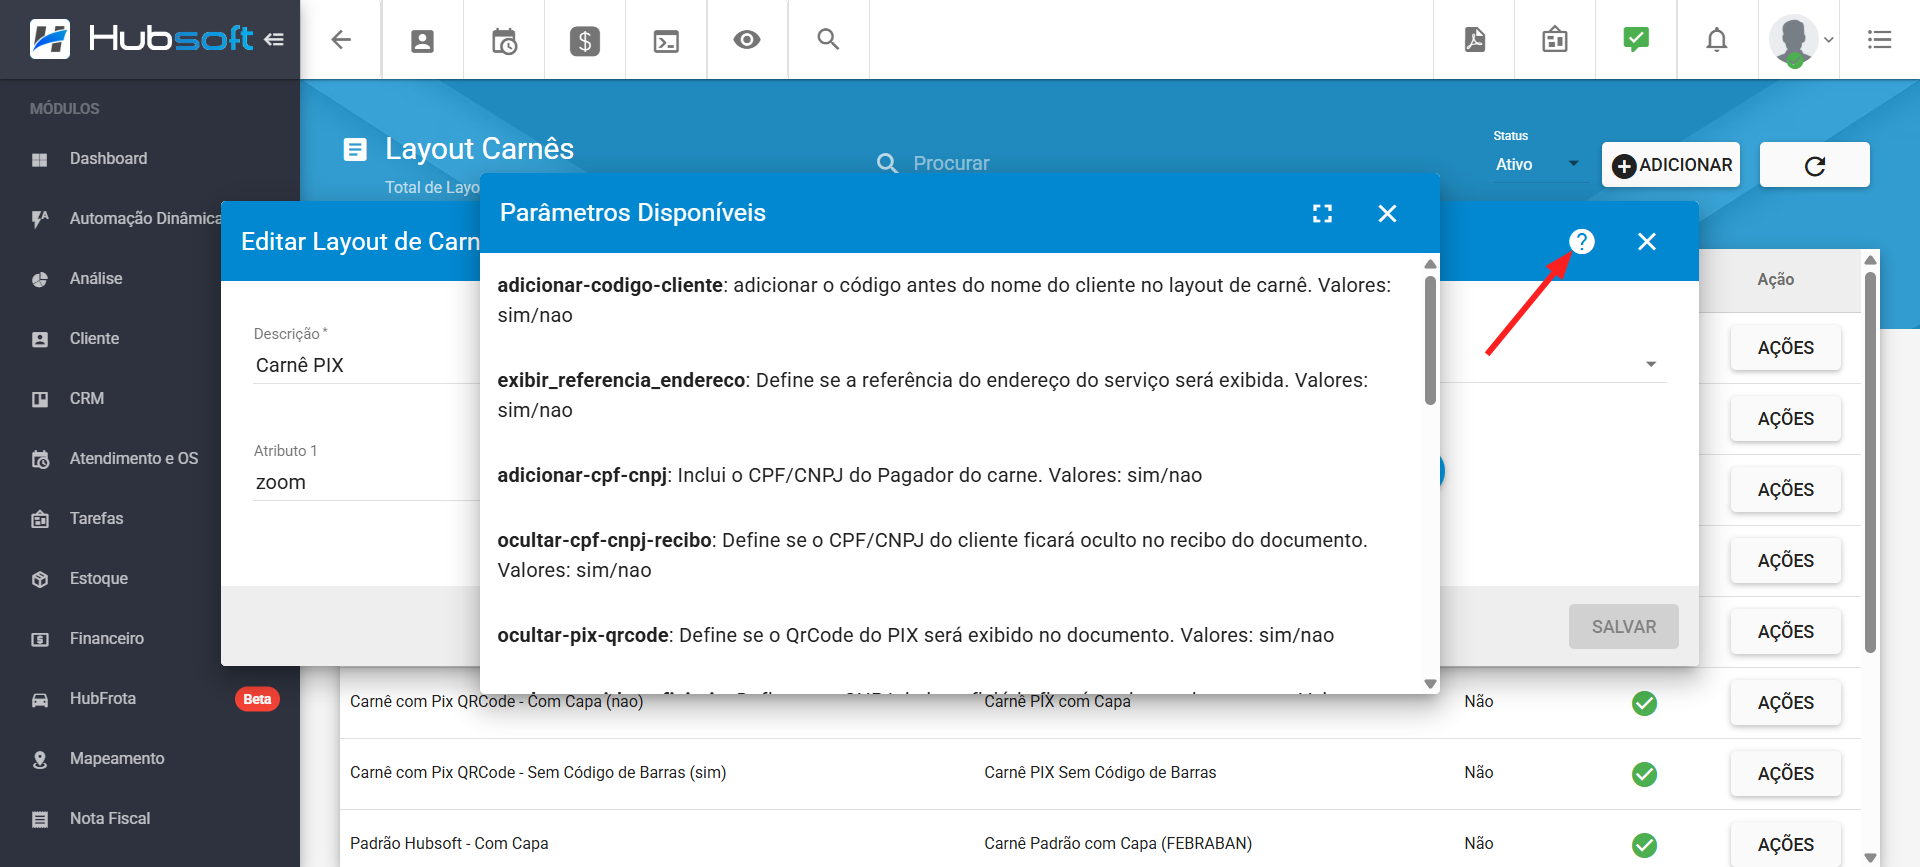The height and width of the screenshot is (867, 1920).
Task: Click the Dashboard grid icon
Action: coord(40,160)
